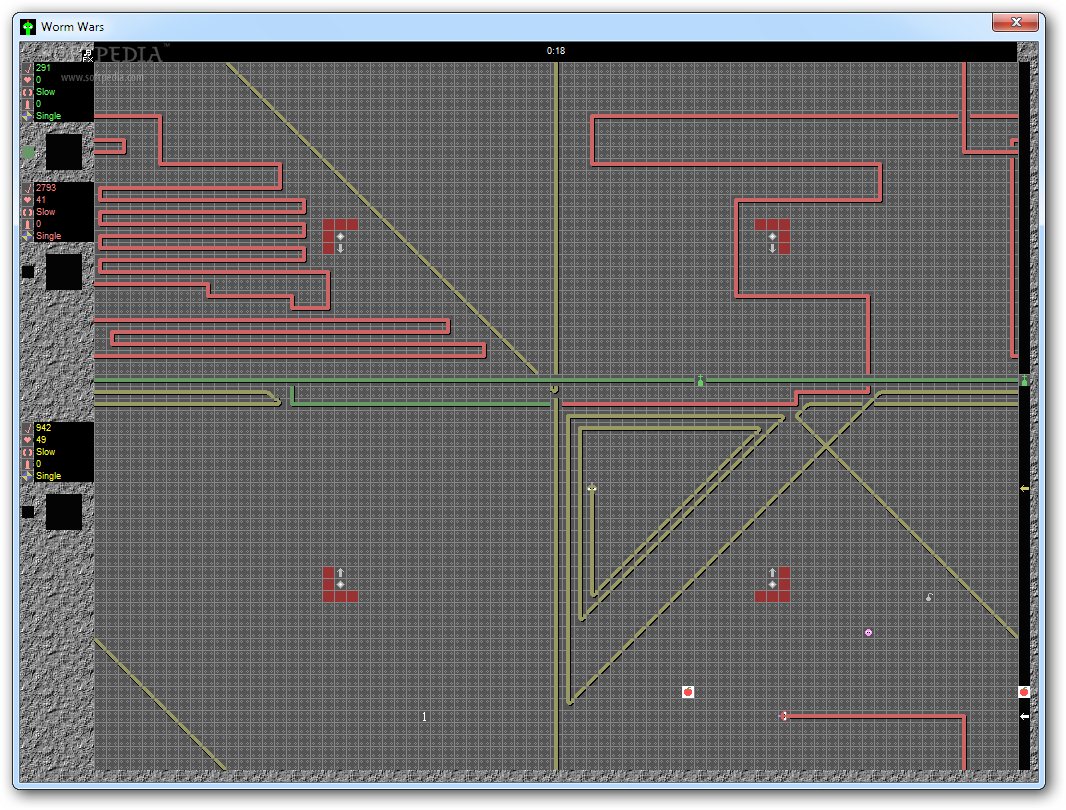The image size is (1066, 810).
Task: Click the gray bomb pickup item
Action: [x=929, y=597]
